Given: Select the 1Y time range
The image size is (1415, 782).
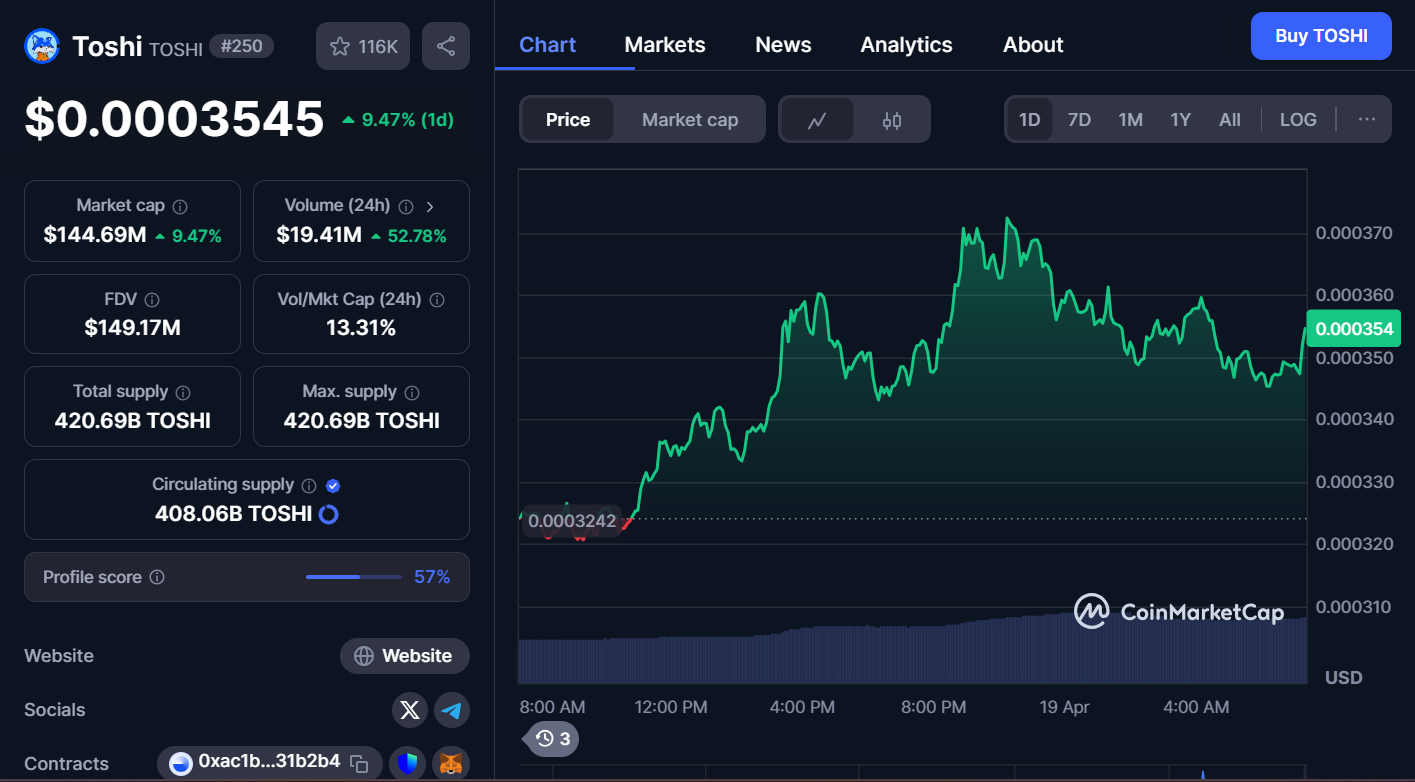Looking at the screenshot, I should click(1181, 120).
